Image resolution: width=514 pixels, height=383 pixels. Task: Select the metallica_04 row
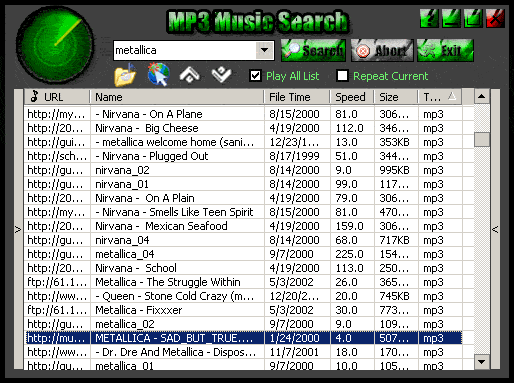[x=243, y=254]
